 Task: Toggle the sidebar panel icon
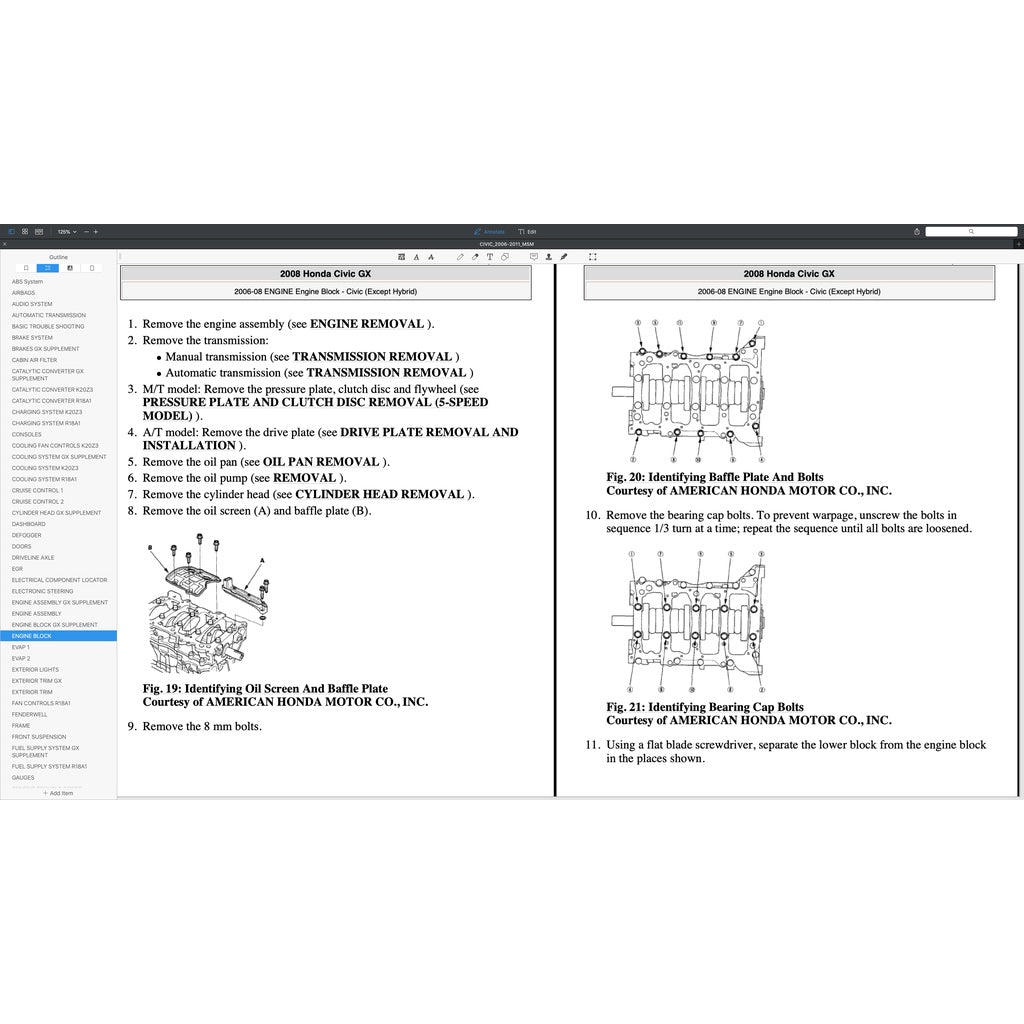point(12,231)
